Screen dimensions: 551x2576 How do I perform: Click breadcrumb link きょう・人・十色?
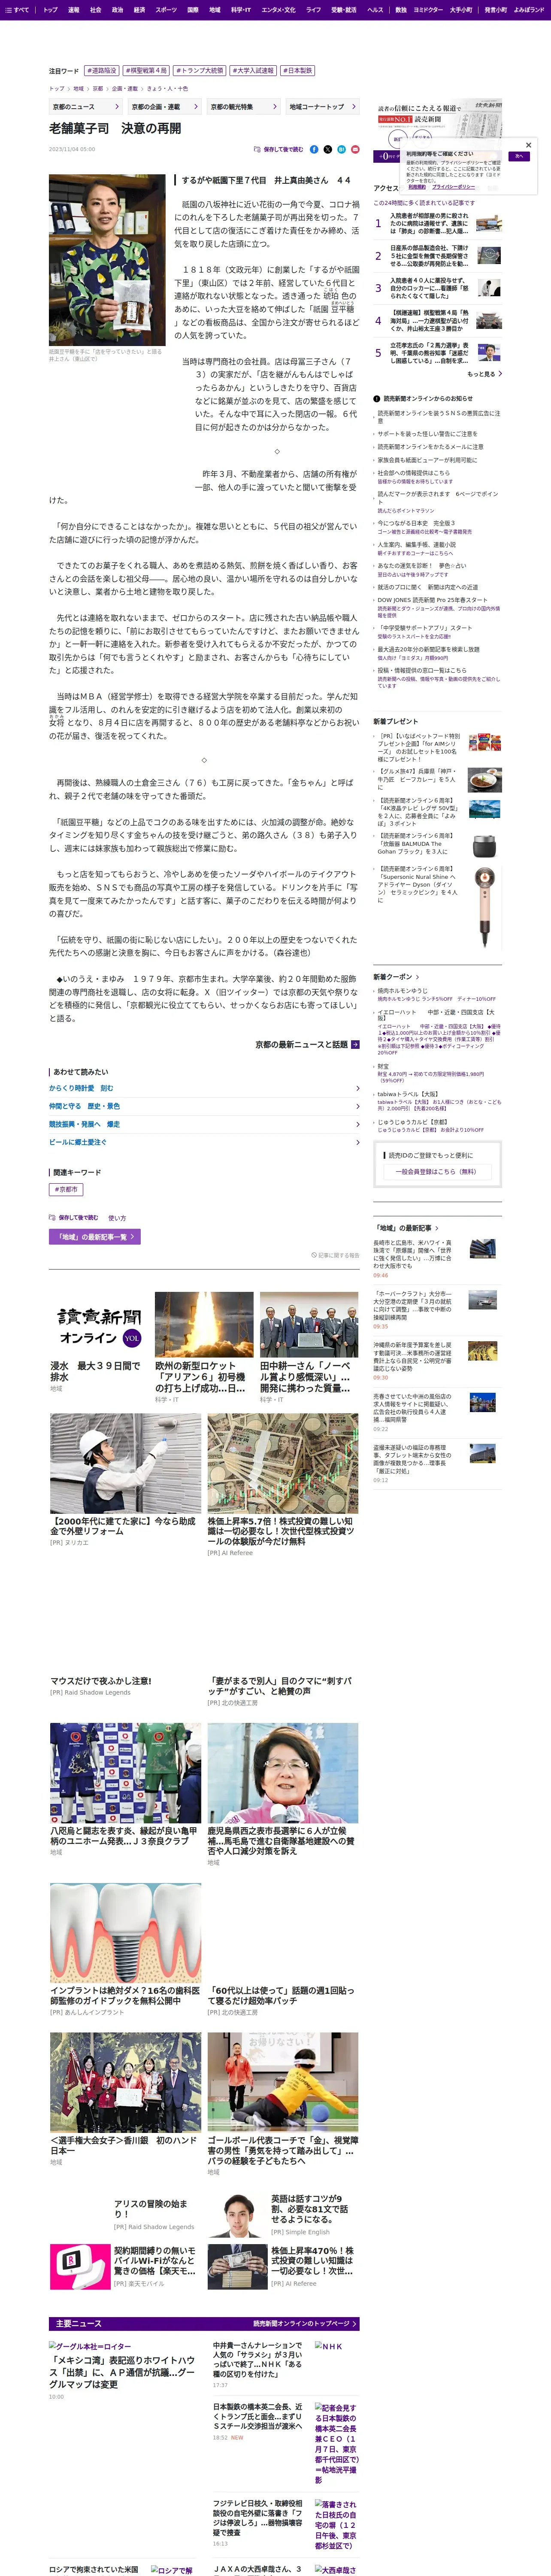(168, 88)
